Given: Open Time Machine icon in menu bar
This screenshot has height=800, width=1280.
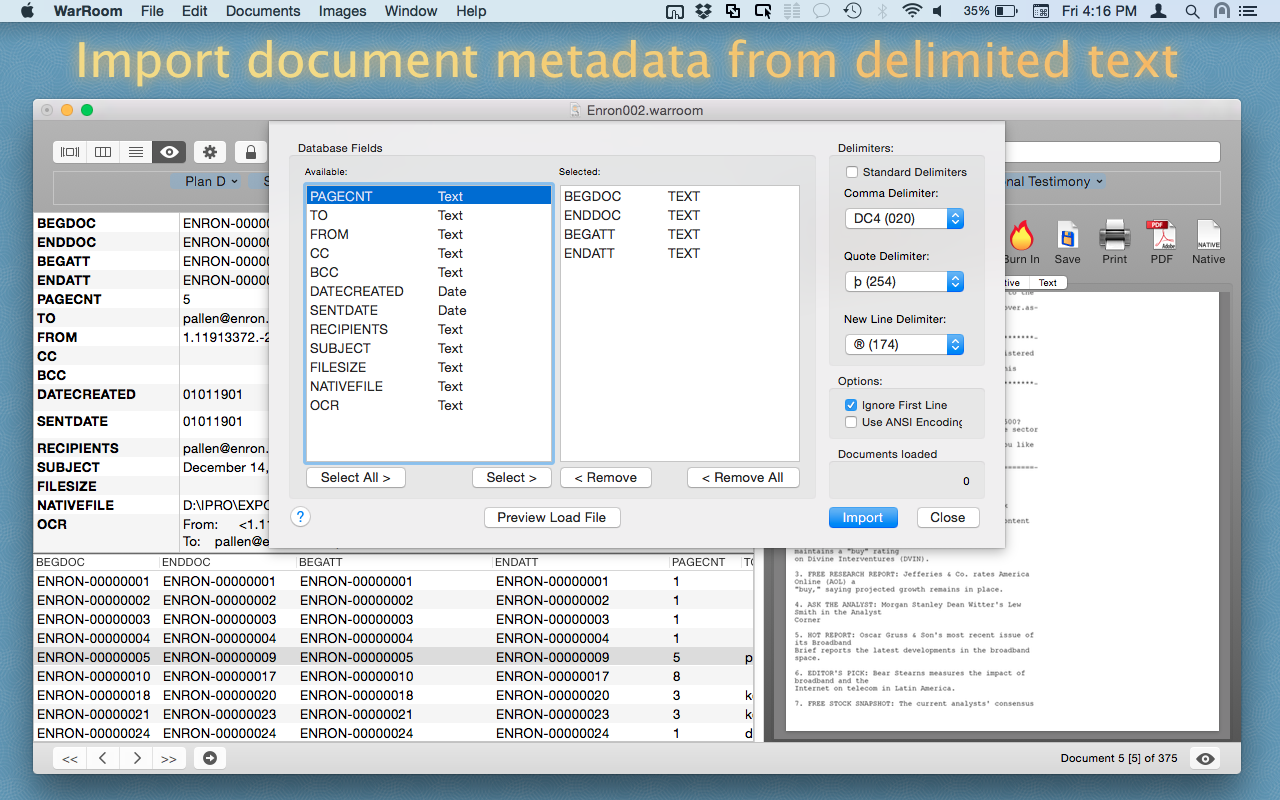Looking at the screenshot, I should tap(852, 11).
